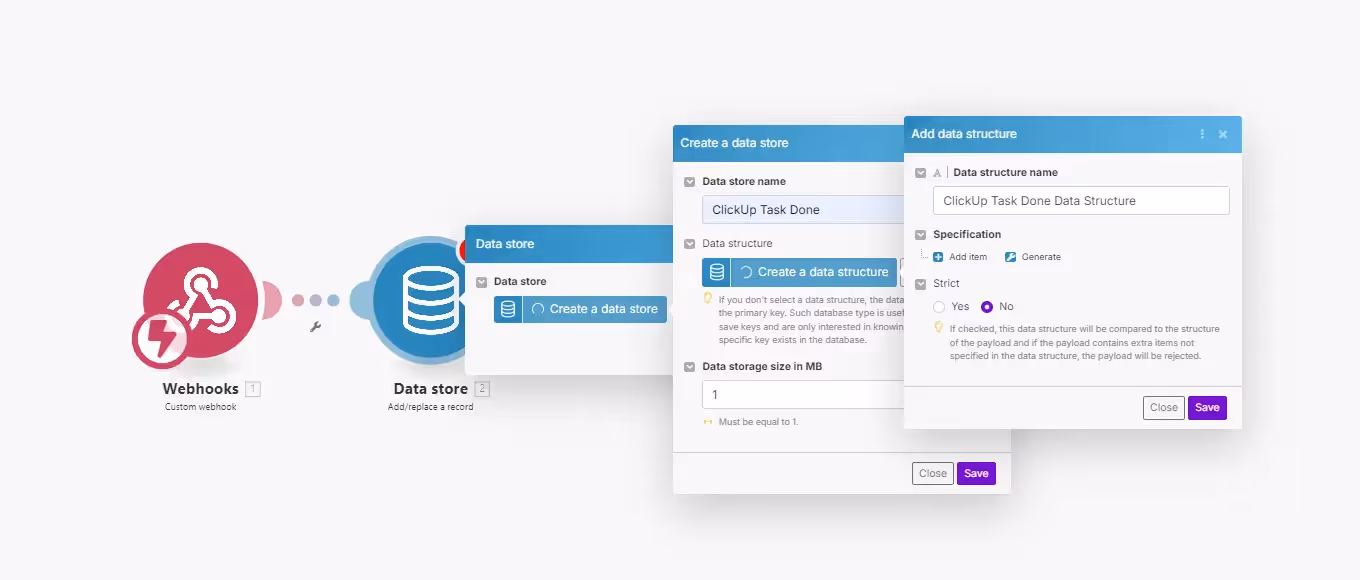Save the new data structure
This screenshot has height=580, width=1360.
(1207, 407)
